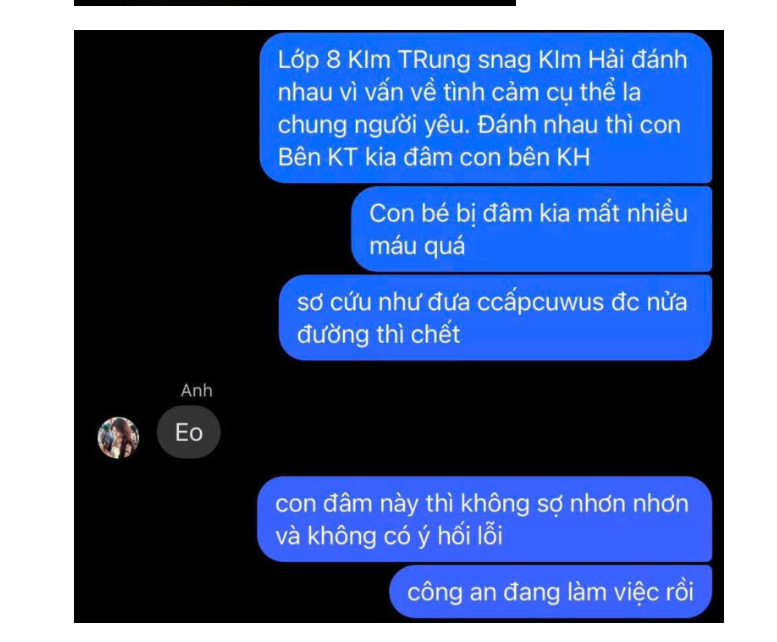
Task: Select the 'công an đang làm việc rồi' message
Action: [x=551, y=592]
